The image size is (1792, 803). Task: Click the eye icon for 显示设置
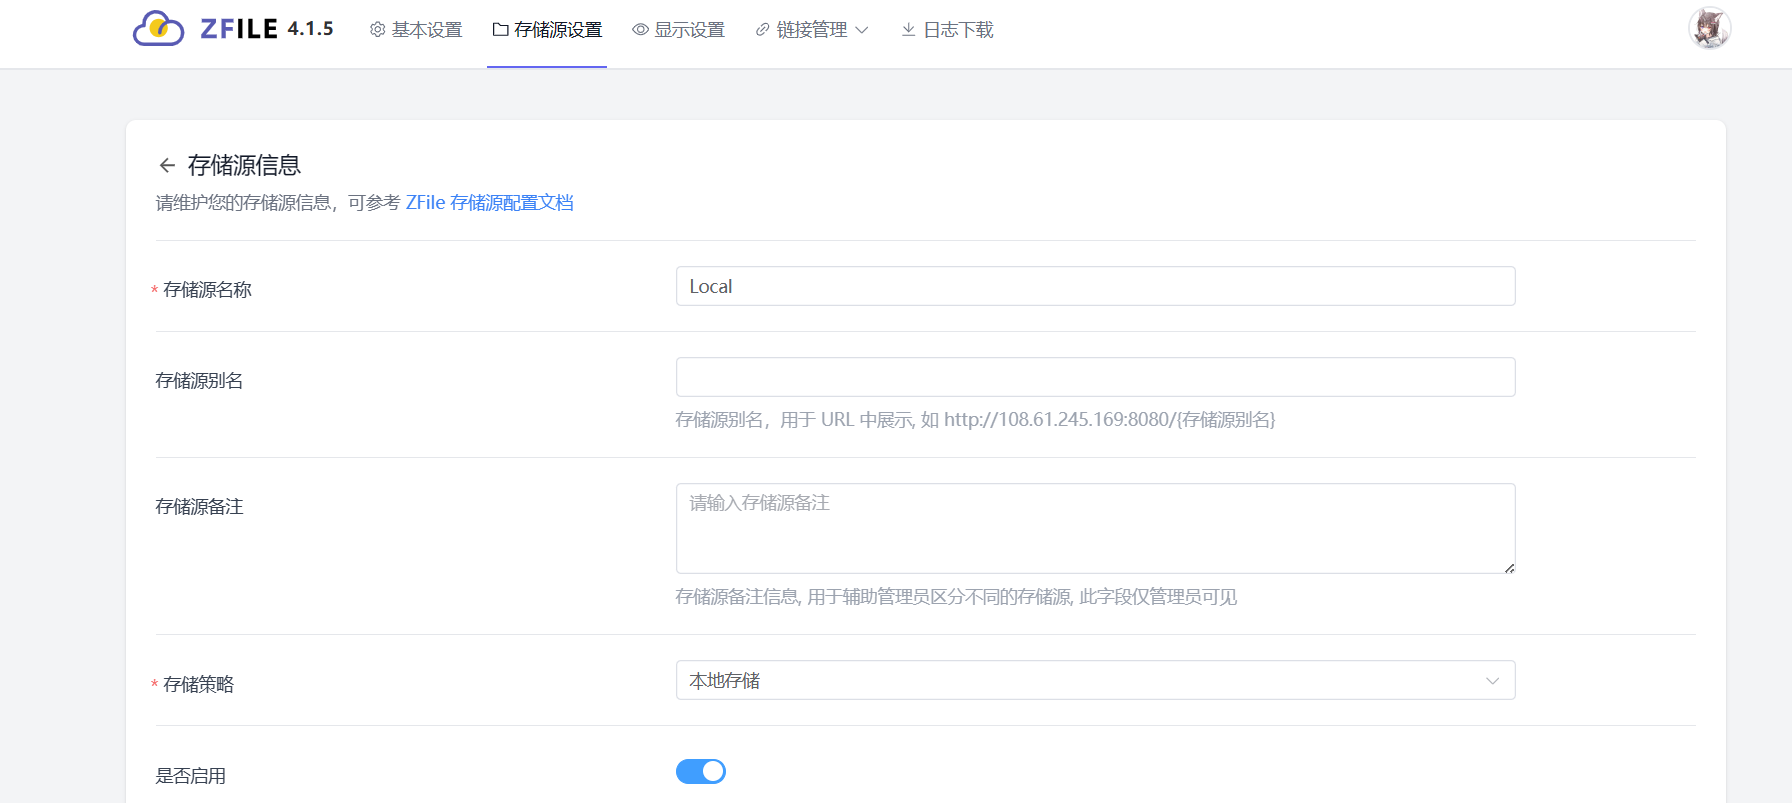point(640,30)
